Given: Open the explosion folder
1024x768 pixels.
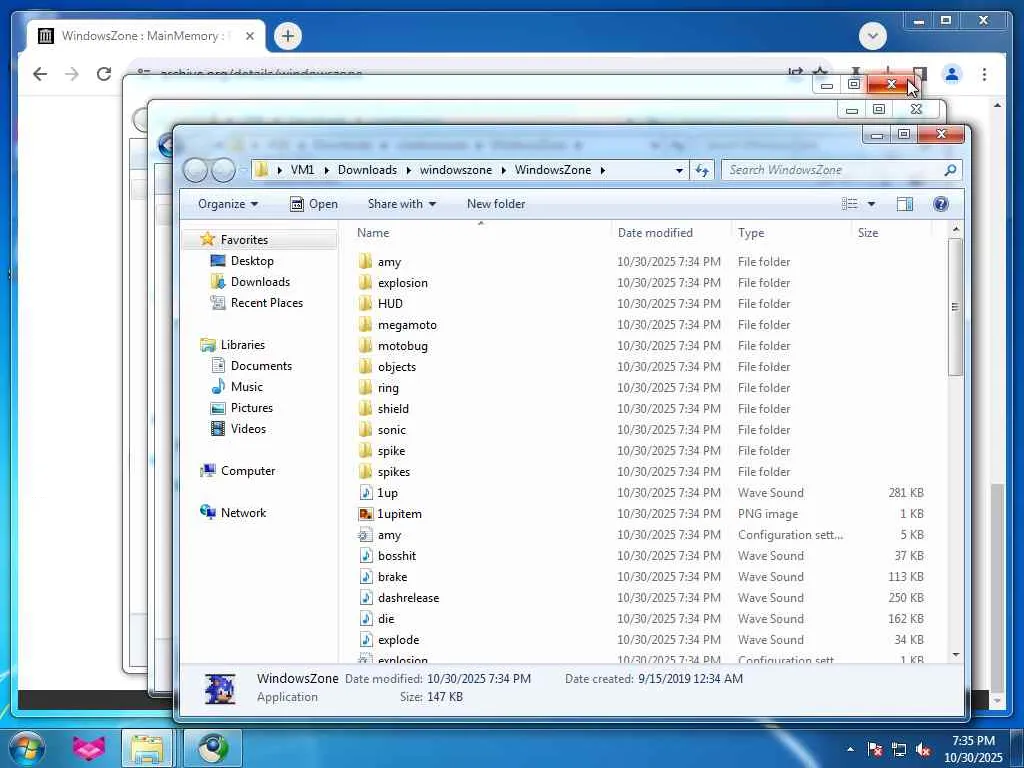Looking at the screenshot, I should coord(402,283).
